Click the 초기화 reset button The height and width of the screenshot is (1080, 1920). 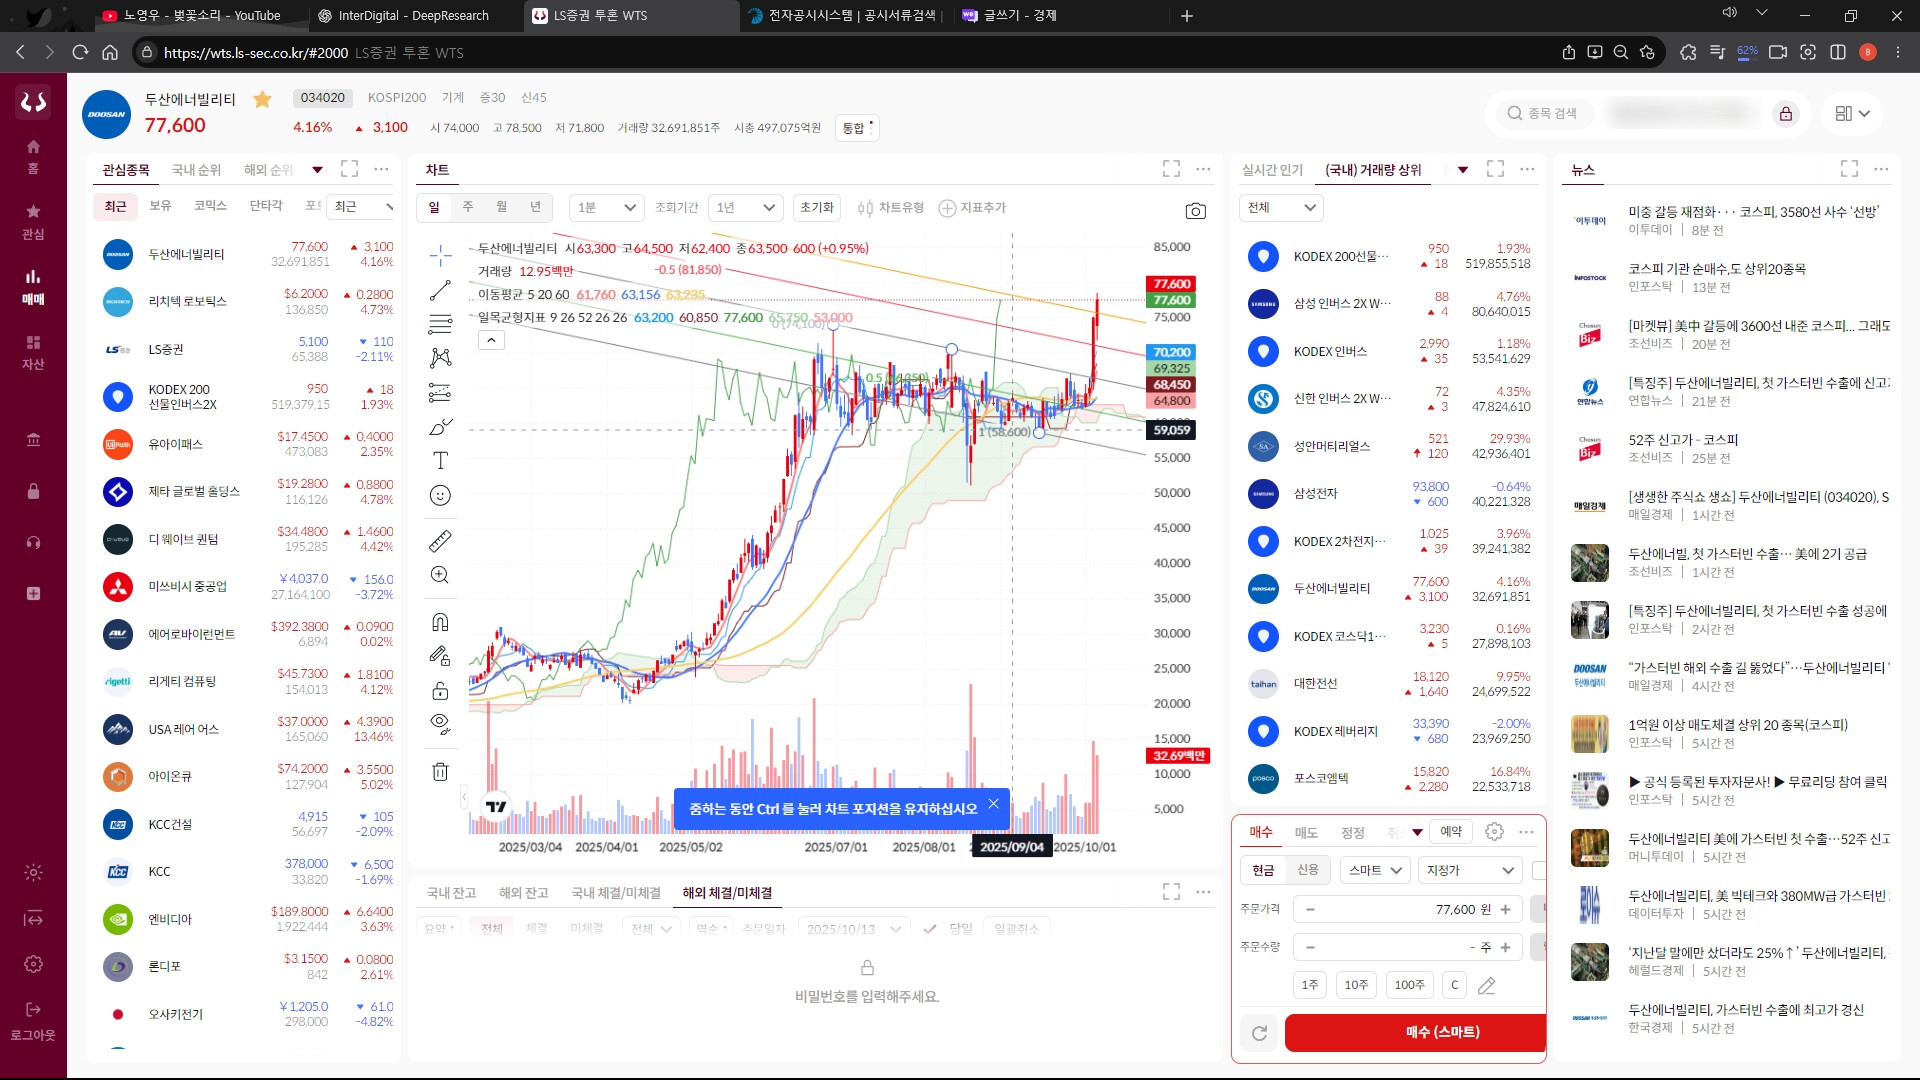point(816,208)
